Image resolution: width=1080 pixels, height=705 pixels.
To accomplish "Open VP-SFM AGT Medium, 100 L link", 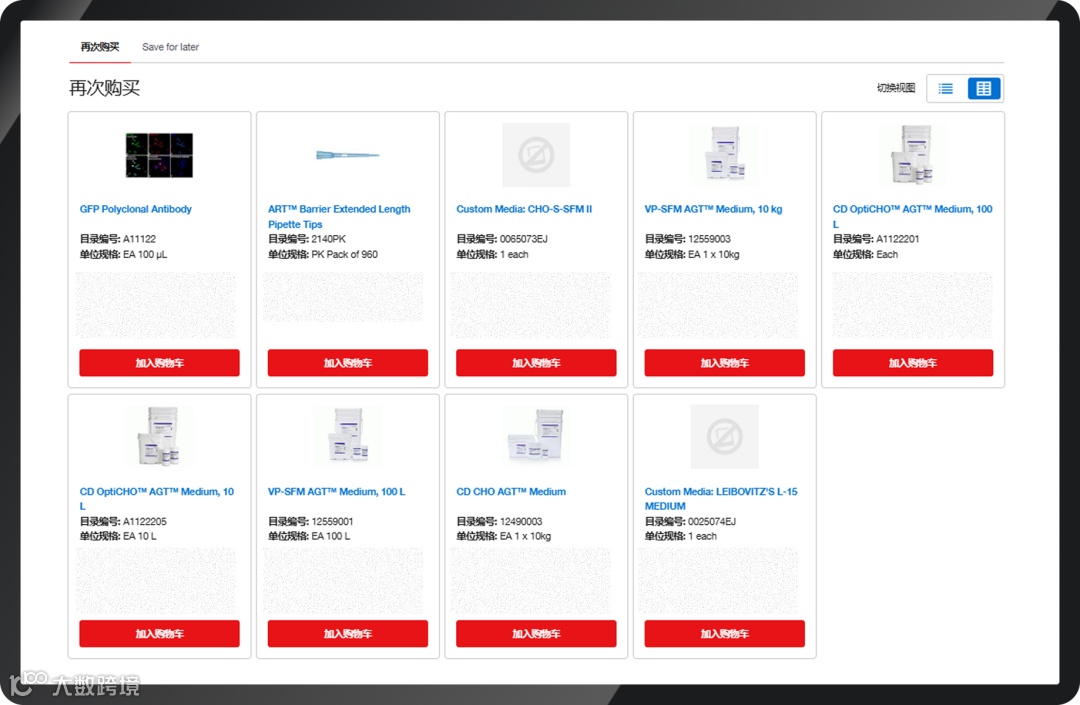I will click(336, 492).
